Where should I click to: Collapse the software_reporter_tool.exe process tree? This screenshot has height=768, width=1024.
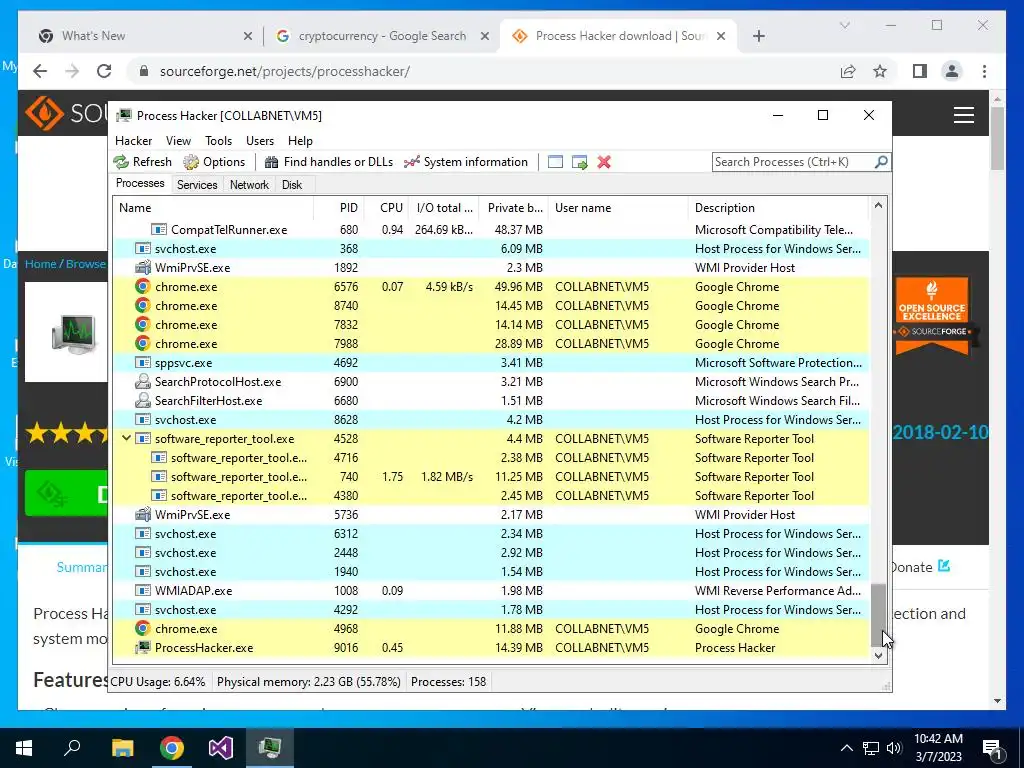click(127, 438)
